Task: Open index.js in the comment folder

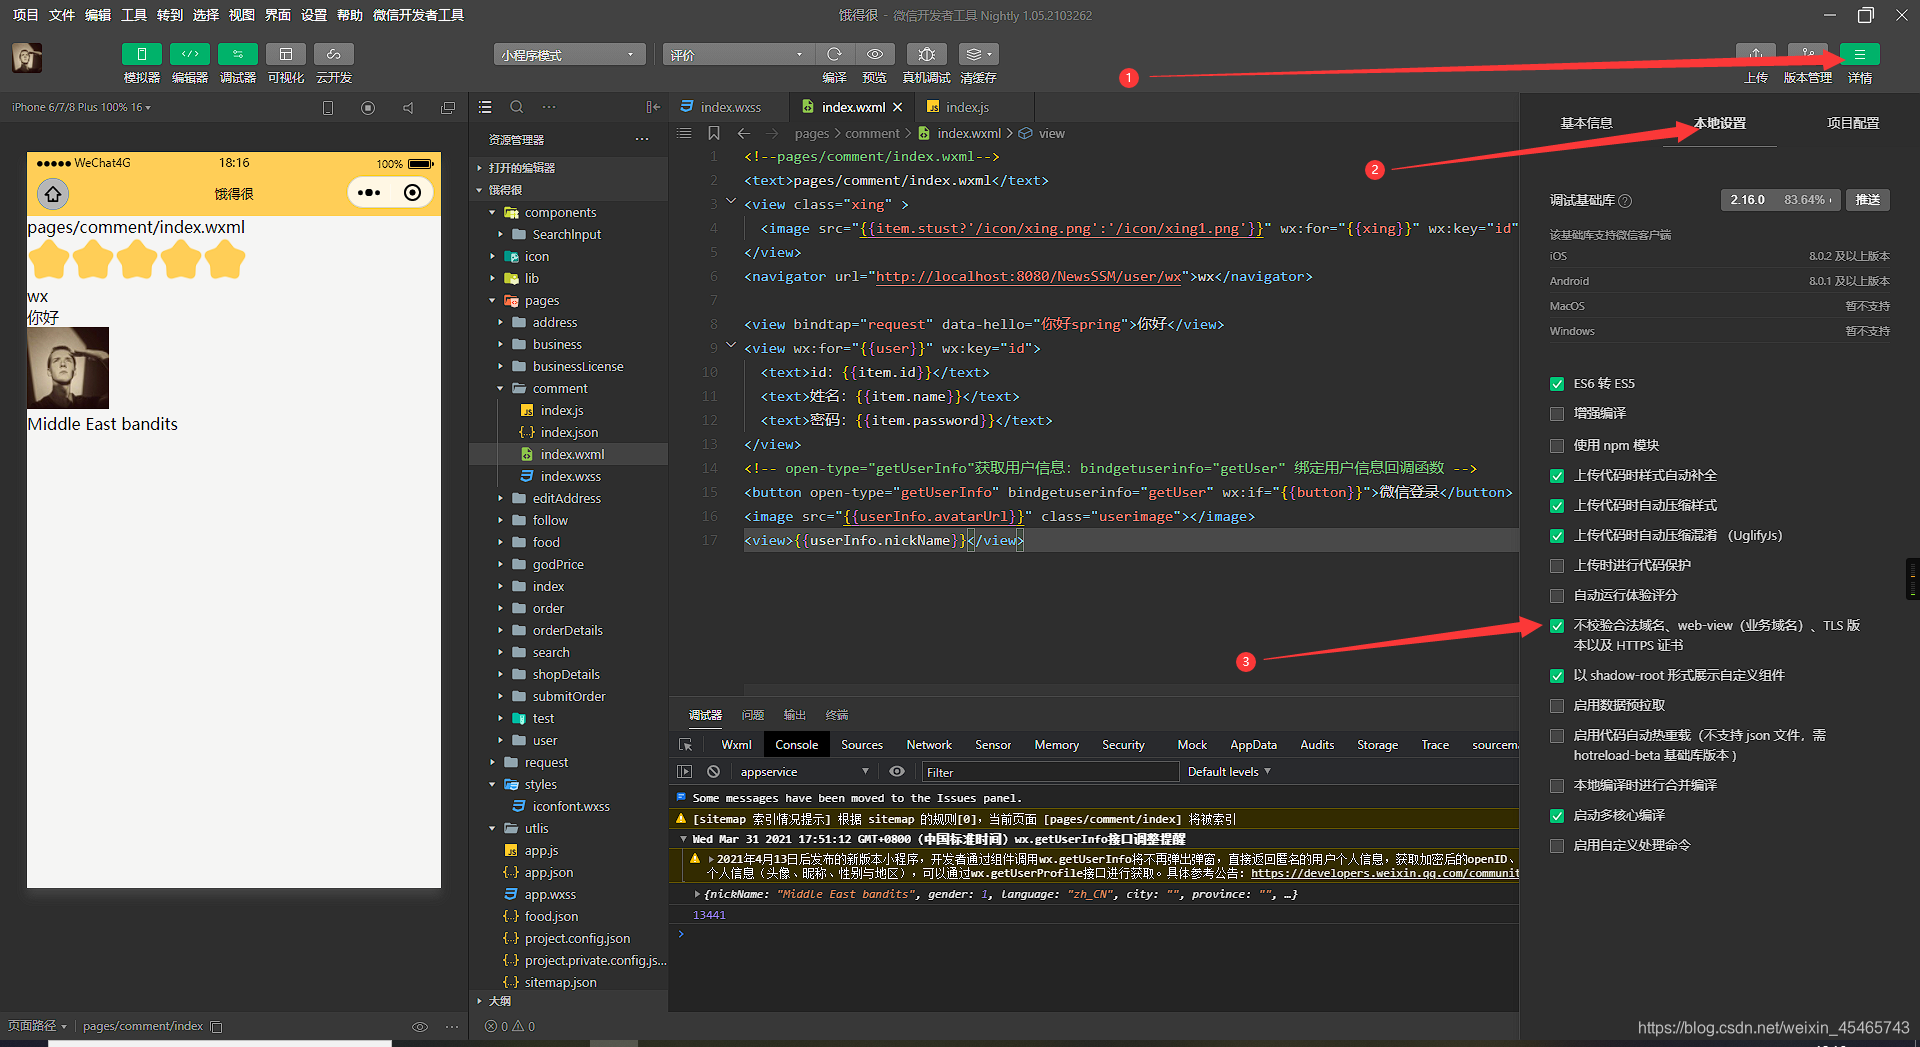Action: click(561, 411)
